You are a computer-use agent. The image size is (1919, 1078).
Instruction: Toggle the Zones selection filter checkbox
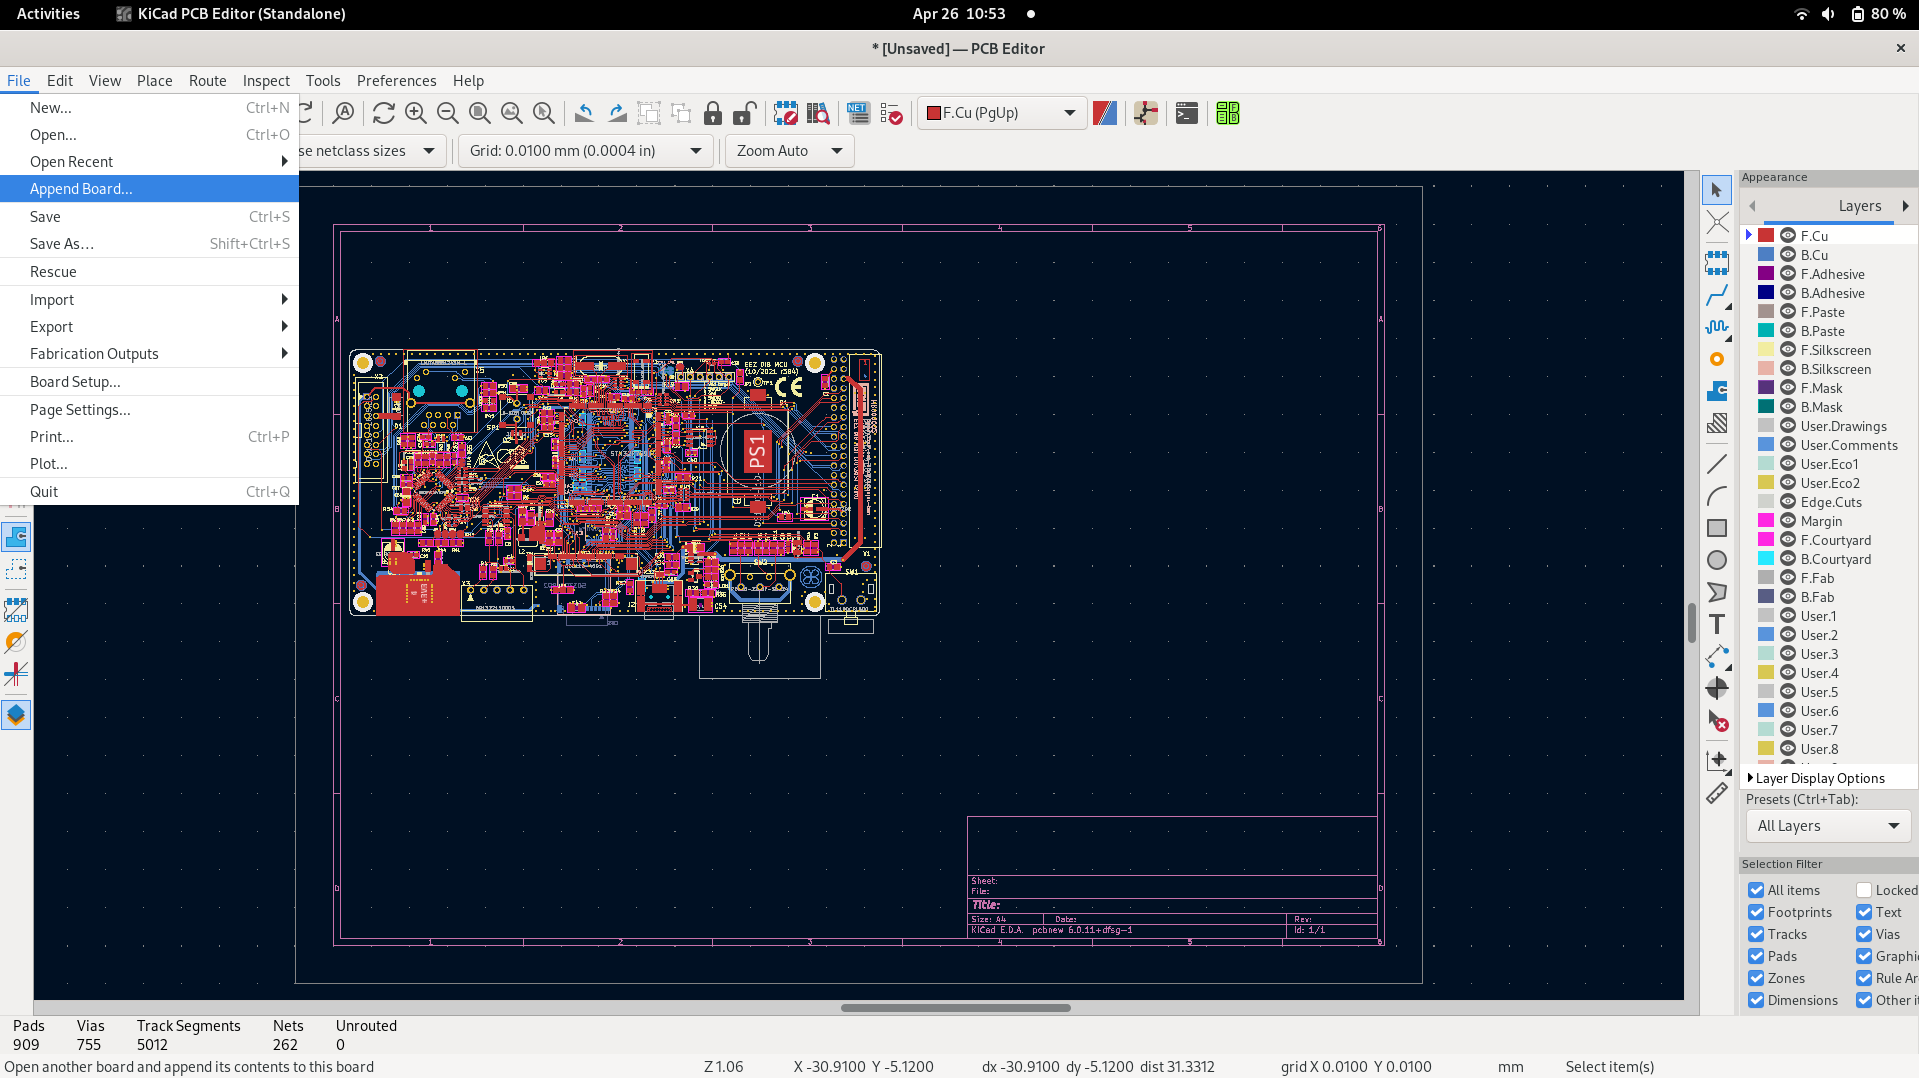pyautogui.click(x=1756, y=978)
